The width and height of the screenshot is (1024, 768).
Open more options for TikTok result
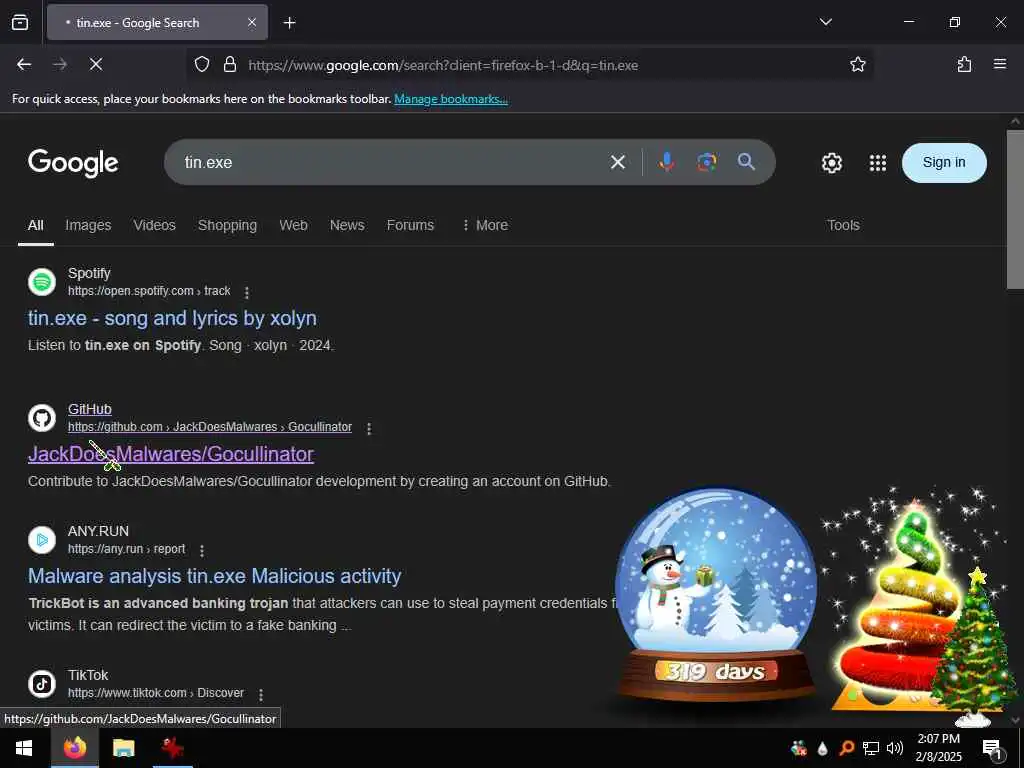point(261,694)
